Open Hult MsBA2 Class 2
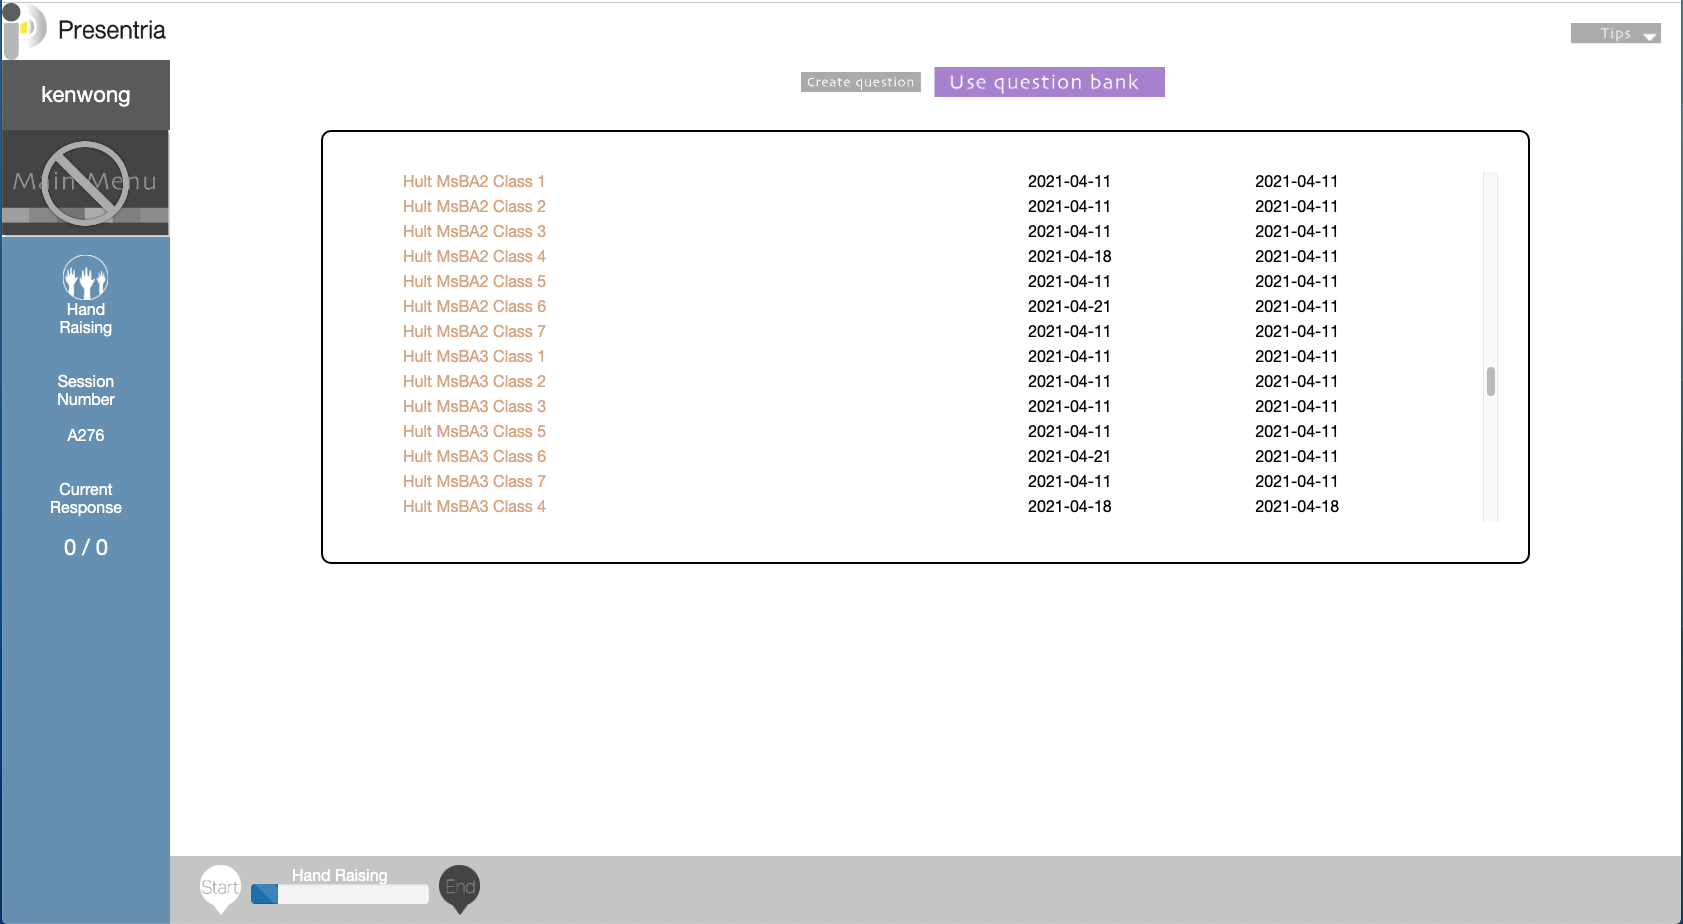Viewport: 1683px width, 924px height. 474,206
